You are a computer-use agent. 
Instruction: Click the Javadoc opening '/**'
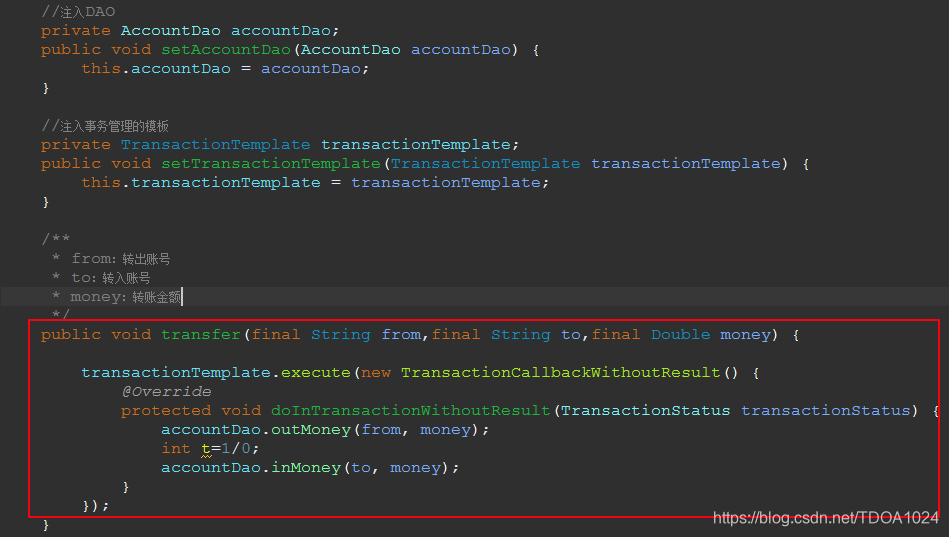(x=56, y=239)
